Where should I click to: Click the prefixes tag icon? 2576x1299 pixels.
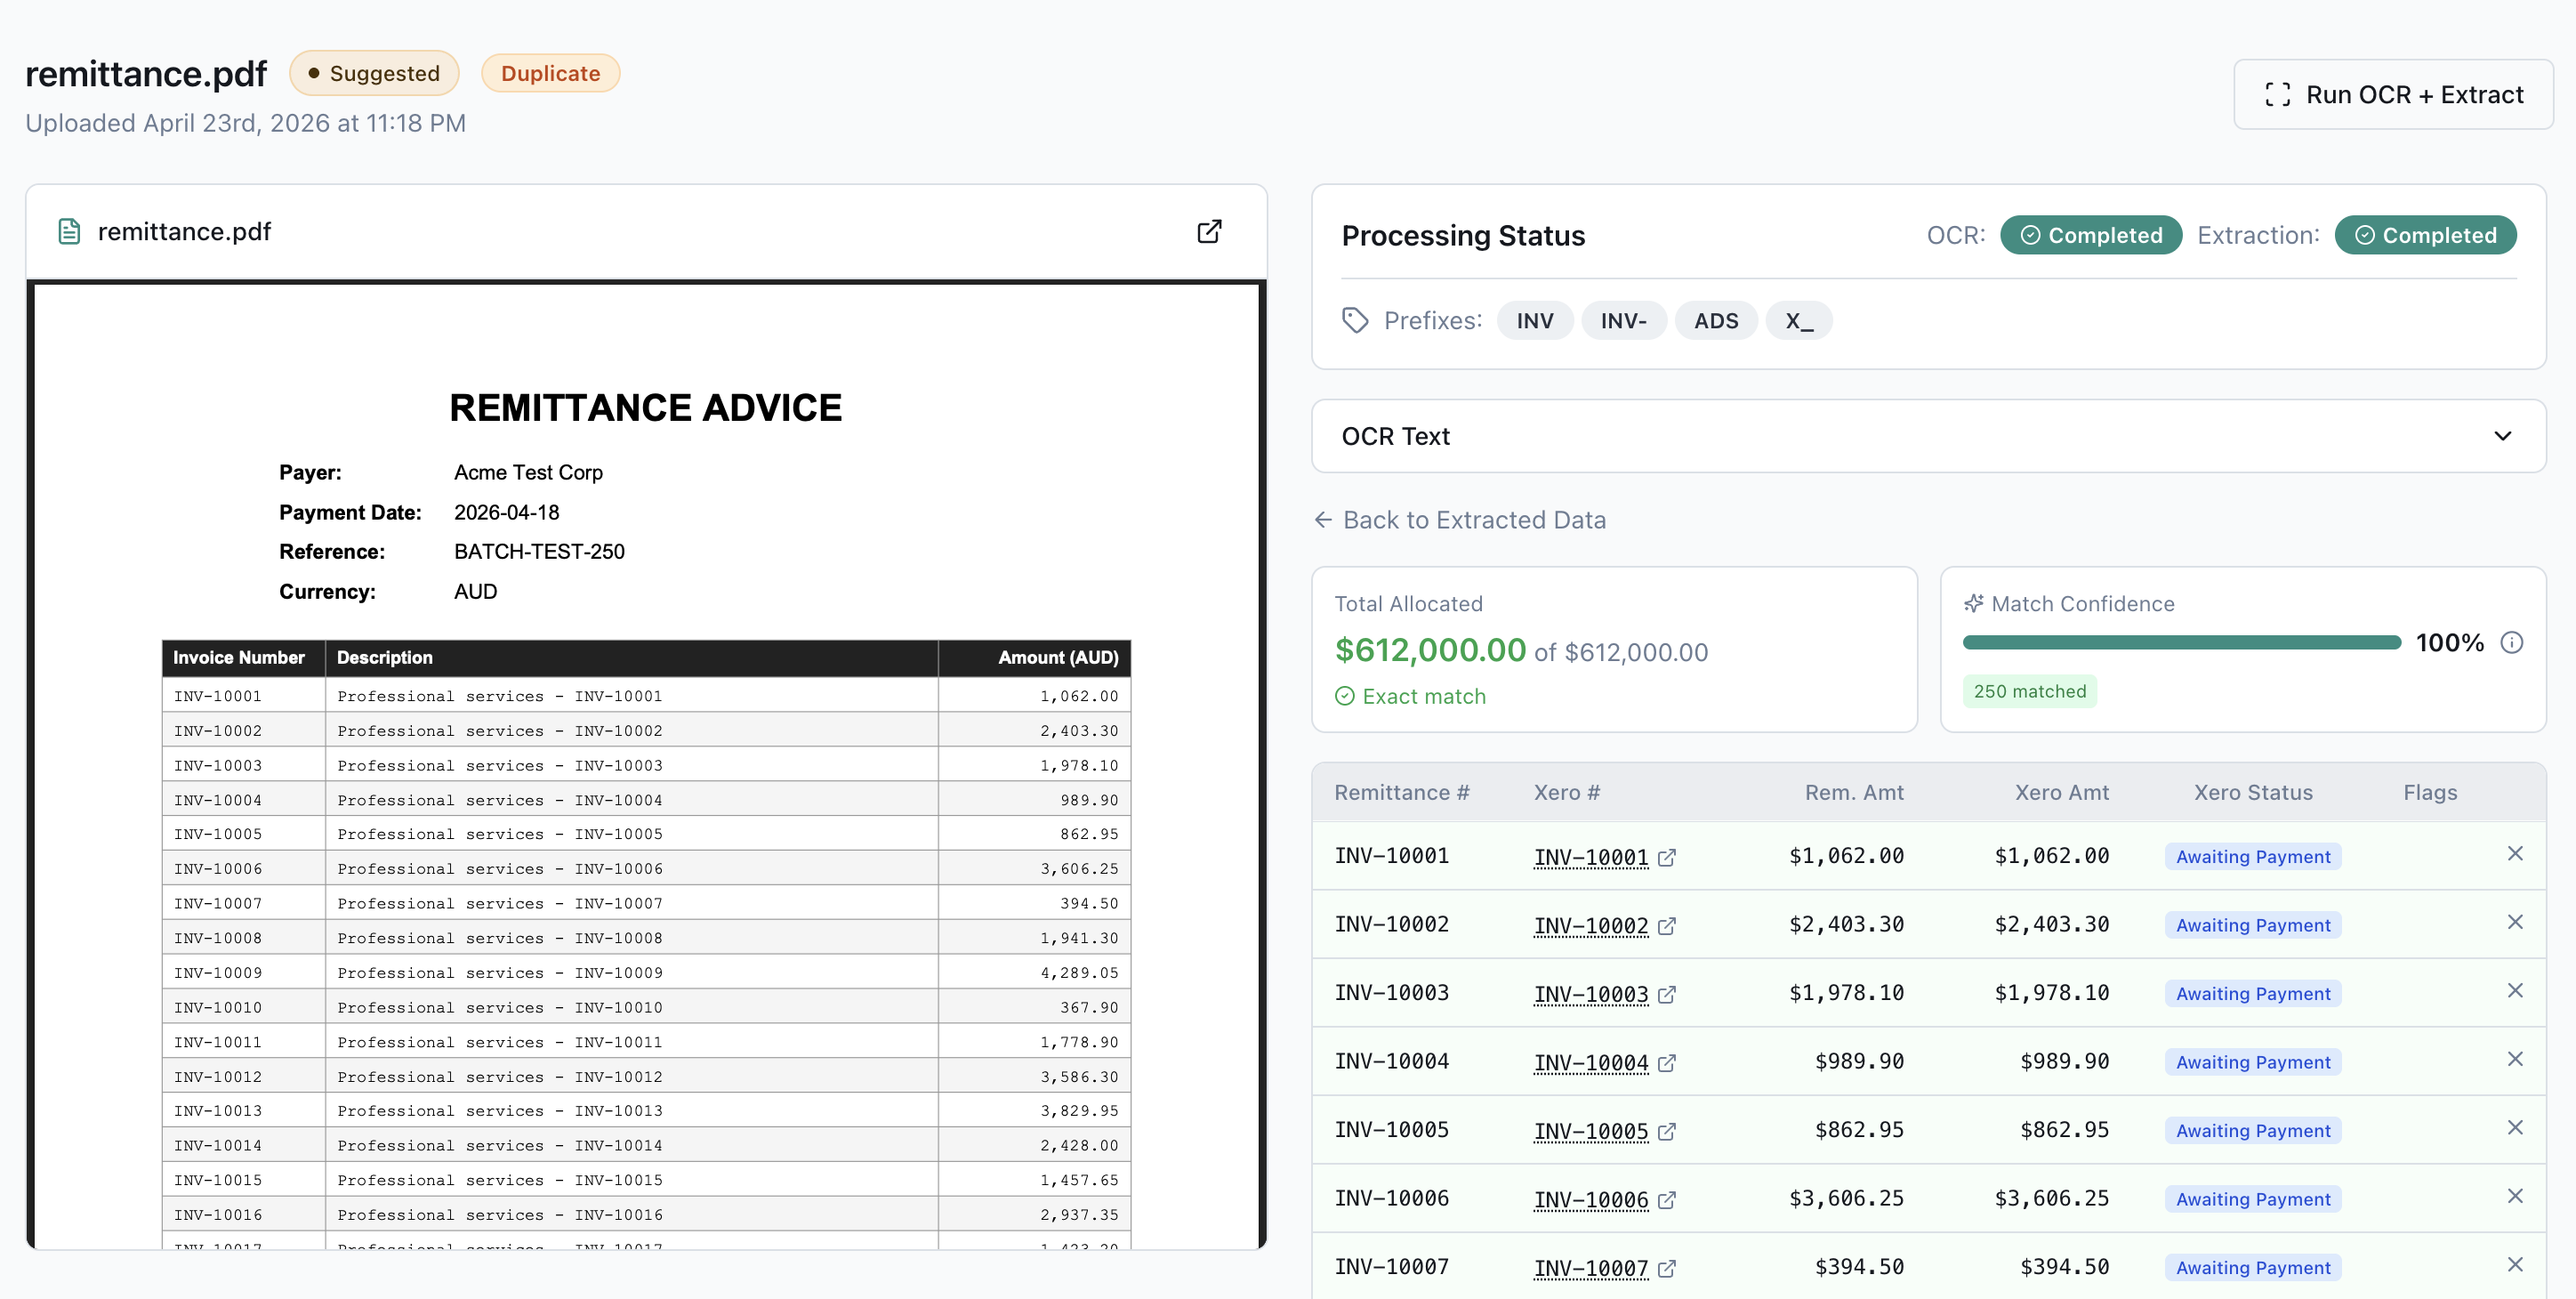click(1355, 321)
